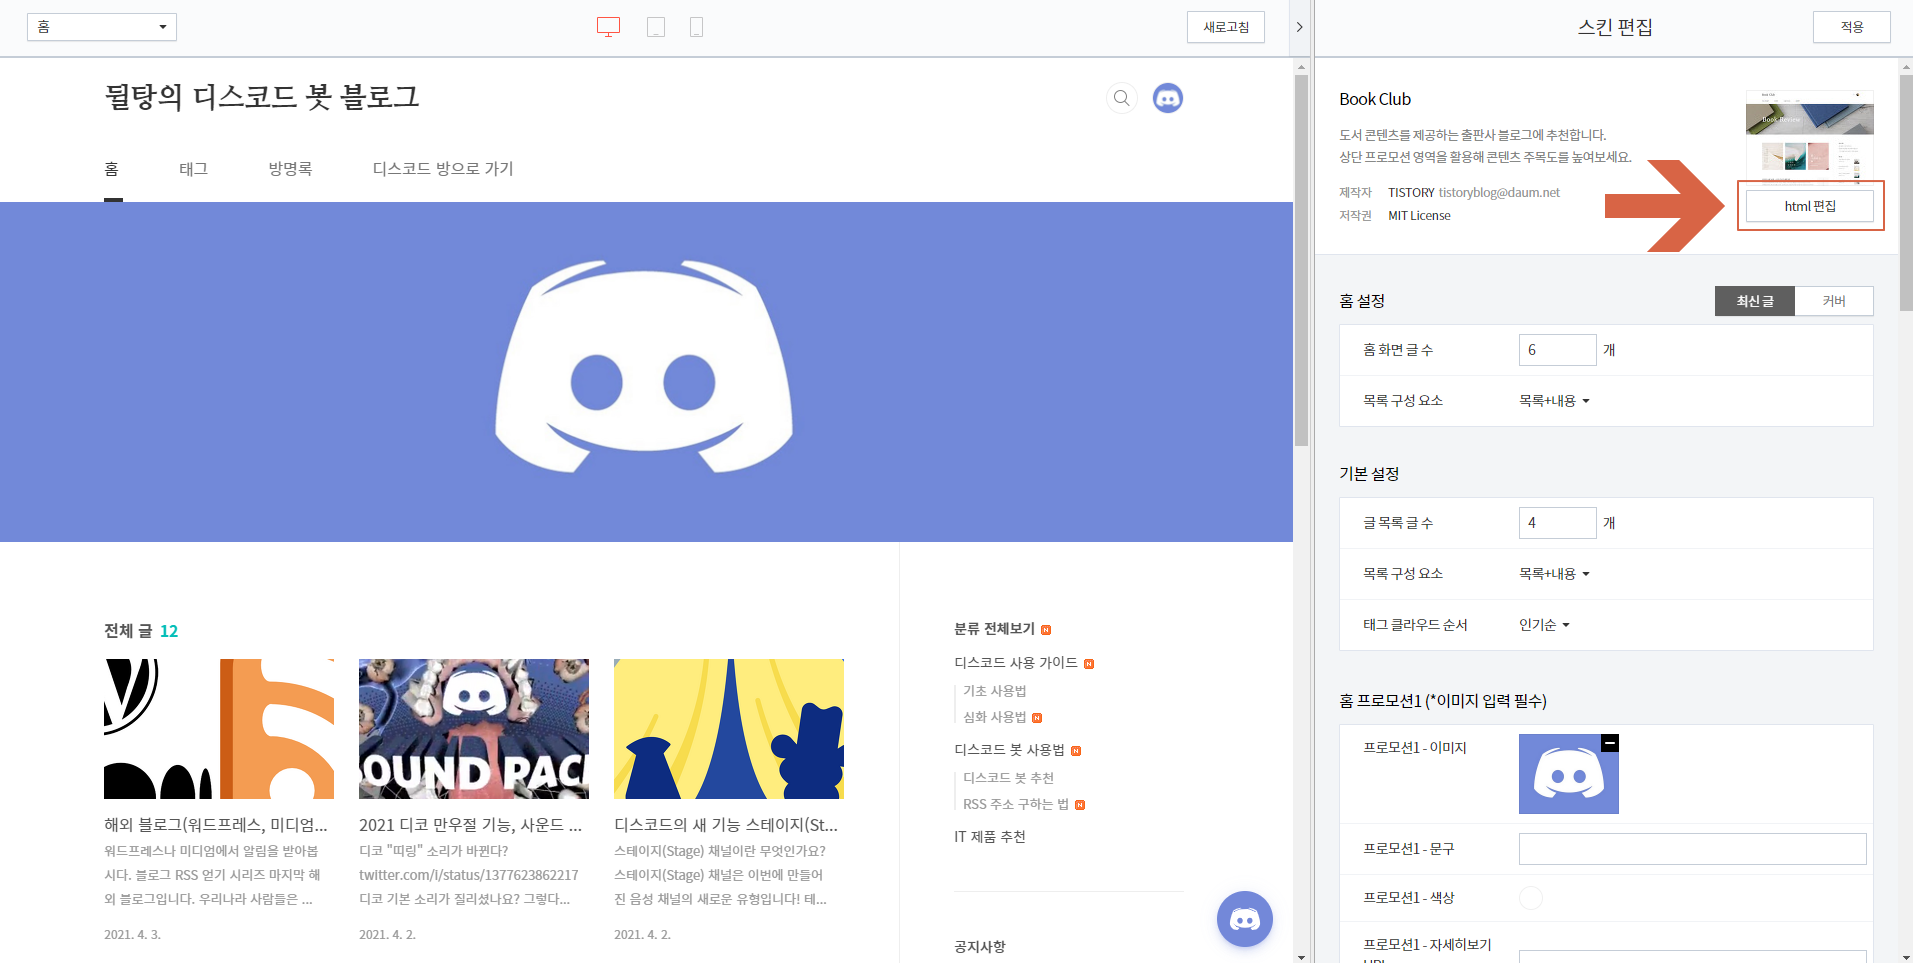Select the 최신글 home setting toggle
Viewport: 1913px width, 963px height.
click(x=1755, y=301)
